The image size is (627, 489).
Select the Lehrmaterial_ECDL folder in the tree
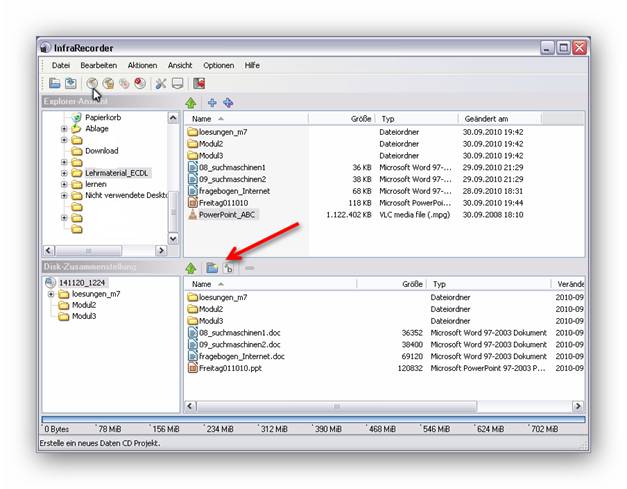click(x=116, y=173)
